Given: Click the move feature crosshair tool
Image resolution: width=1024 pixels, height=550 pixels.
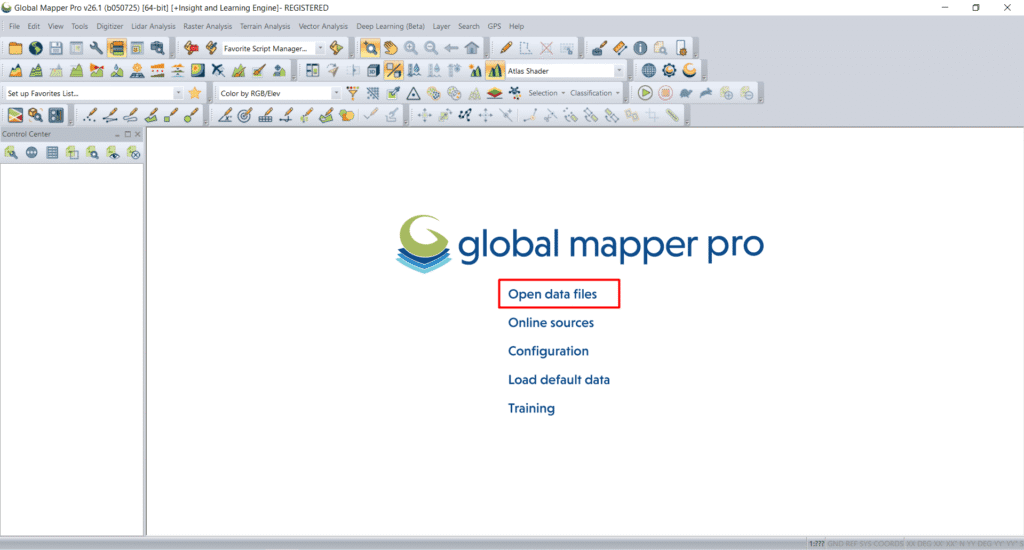Looking at the screenshot, I should [x=424, y=116].
